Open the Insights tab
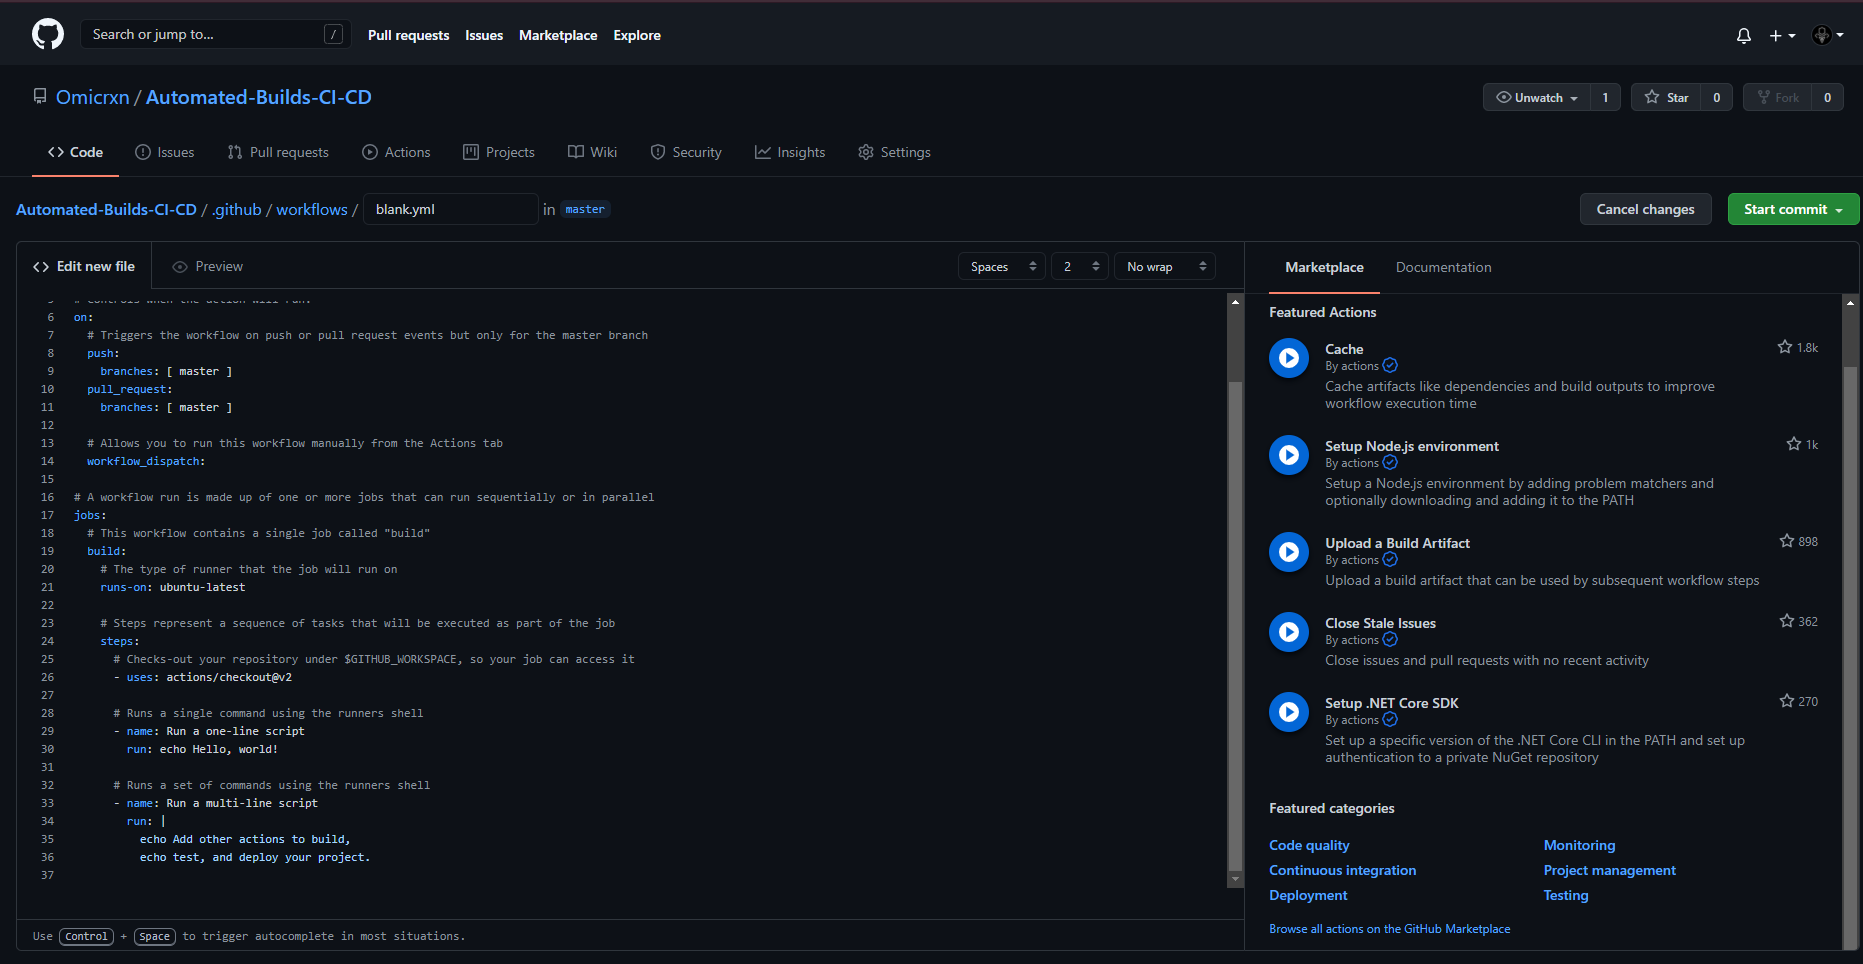Screen dimensions: 1863x964 pyautogui.click(x=790, y=152)
